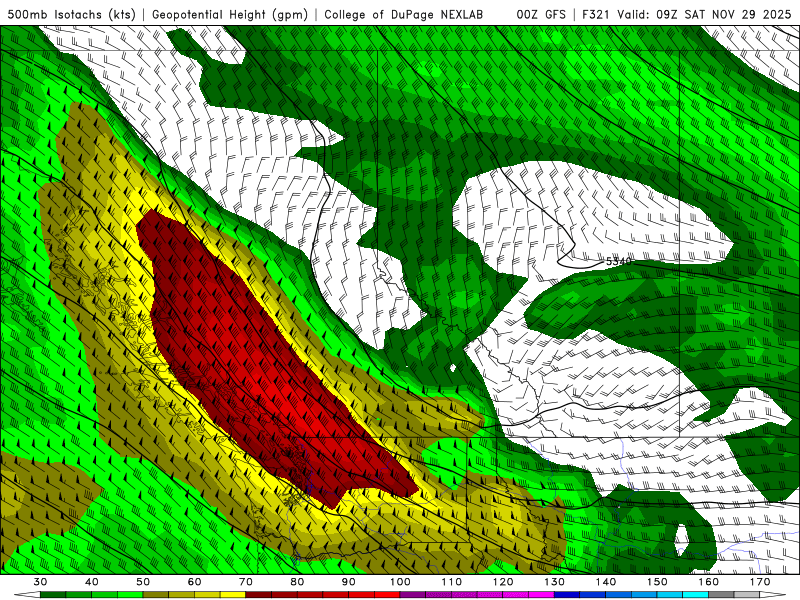Select the dark blue 130-135 kt legend swatch

point(567,595)
